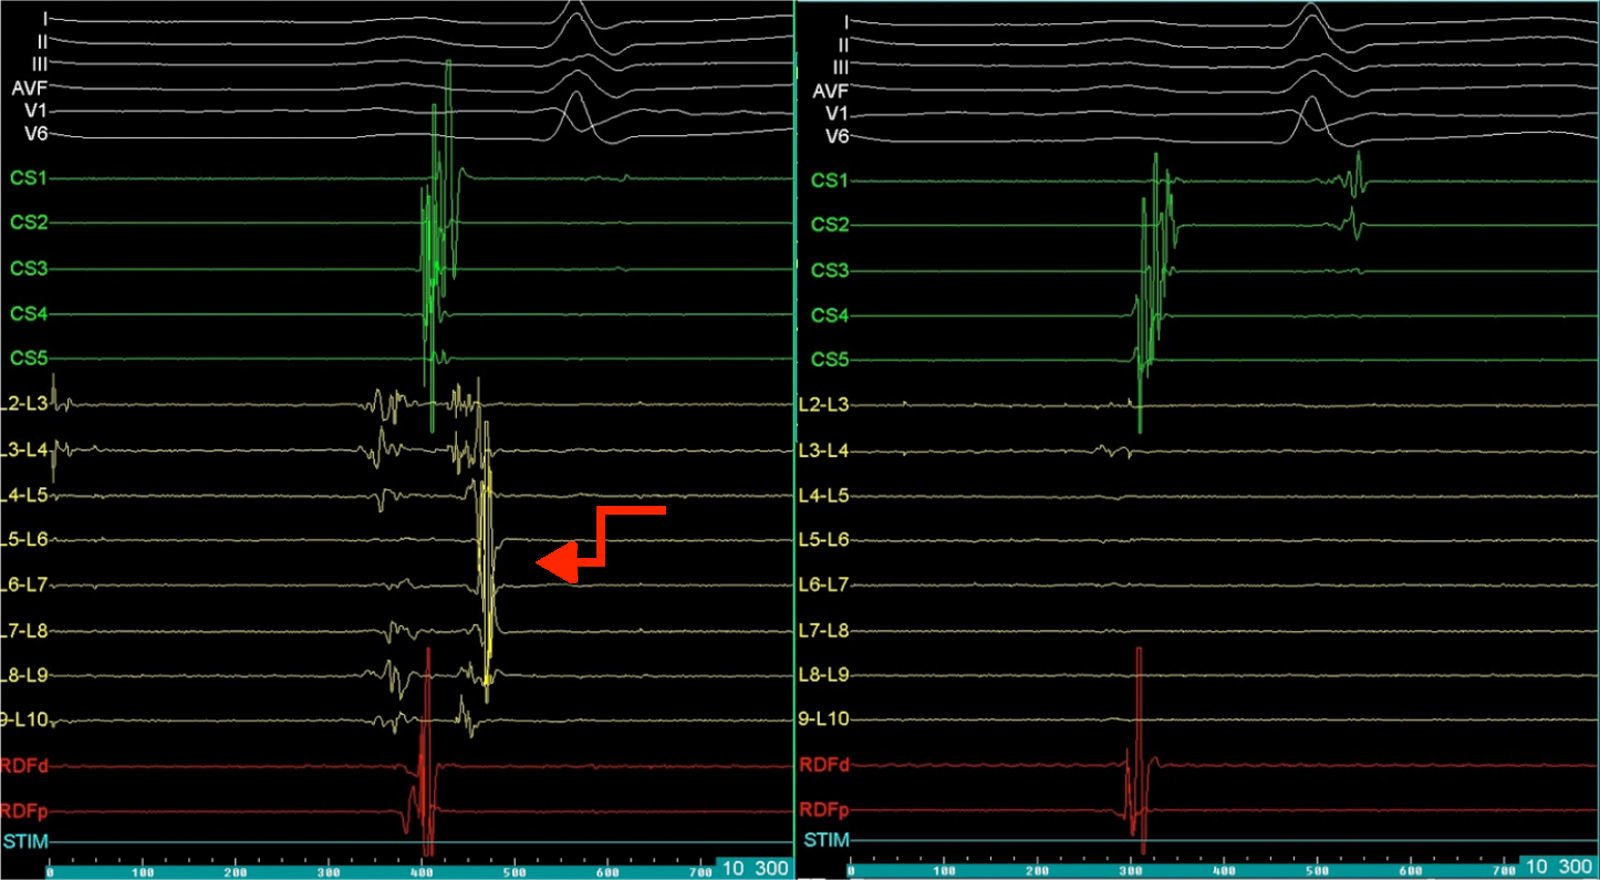This screenshot has height=880, width=1600.
Task: Select the CS1 channel label in left panel
Action: pyautogui.click(x=28, y=178)
